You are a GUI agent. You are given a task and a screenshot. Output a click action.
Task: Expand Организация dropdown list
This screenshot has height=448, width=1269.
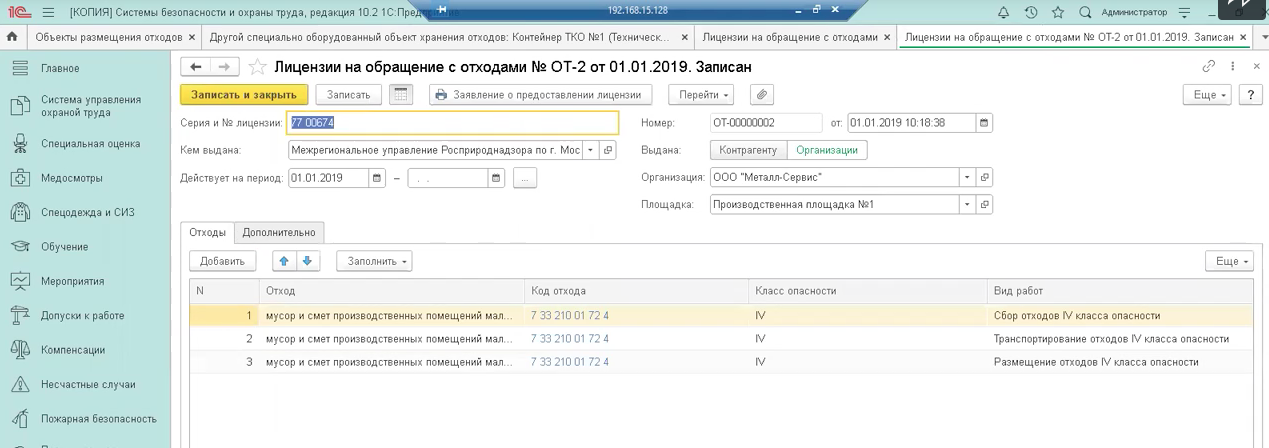pos(967,178)
